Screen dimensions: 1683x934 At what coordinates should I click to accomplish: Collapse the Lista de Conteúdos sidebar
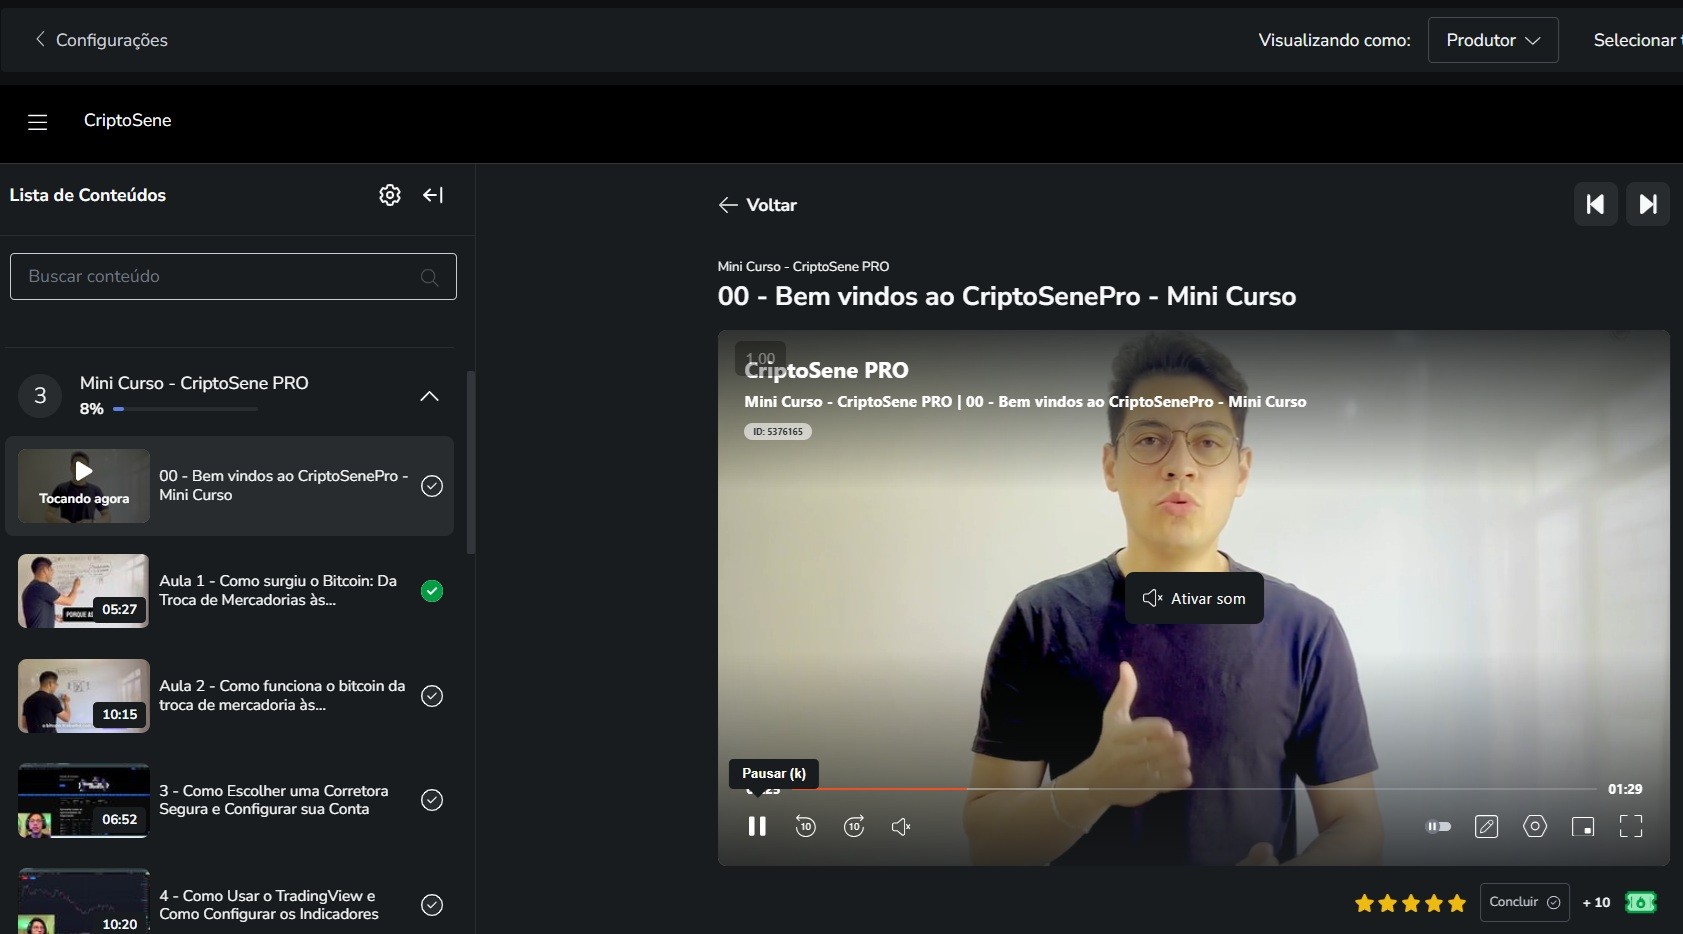(x=433, y=195)
